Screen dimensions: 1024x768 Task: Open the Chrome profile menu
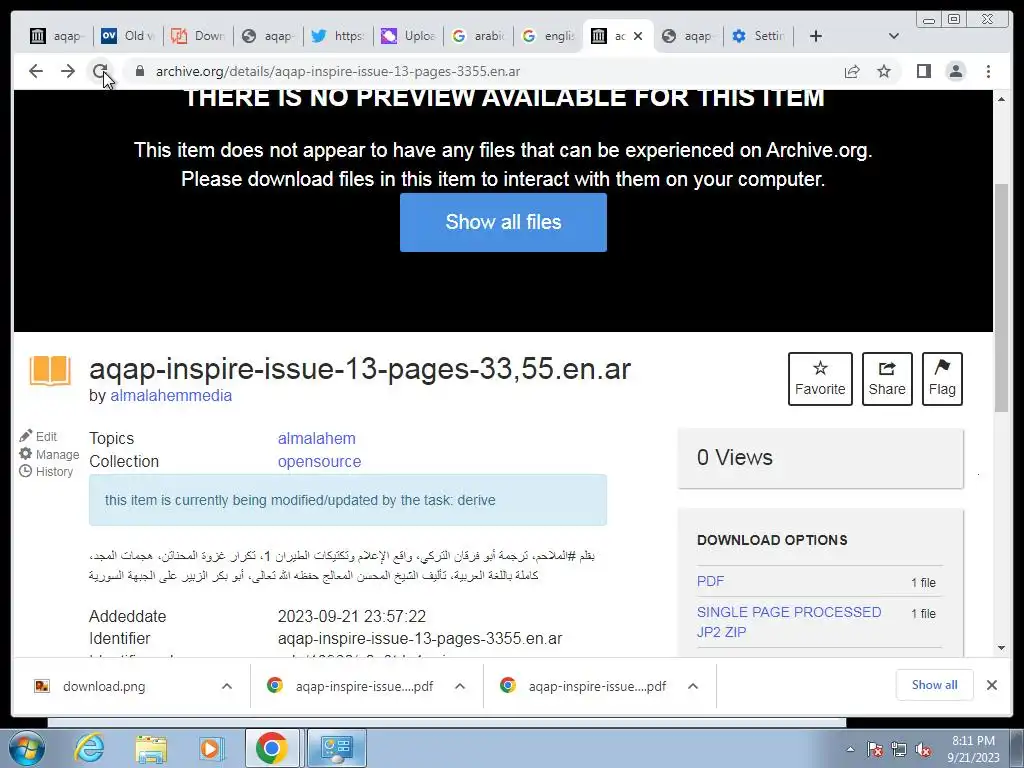956,71
